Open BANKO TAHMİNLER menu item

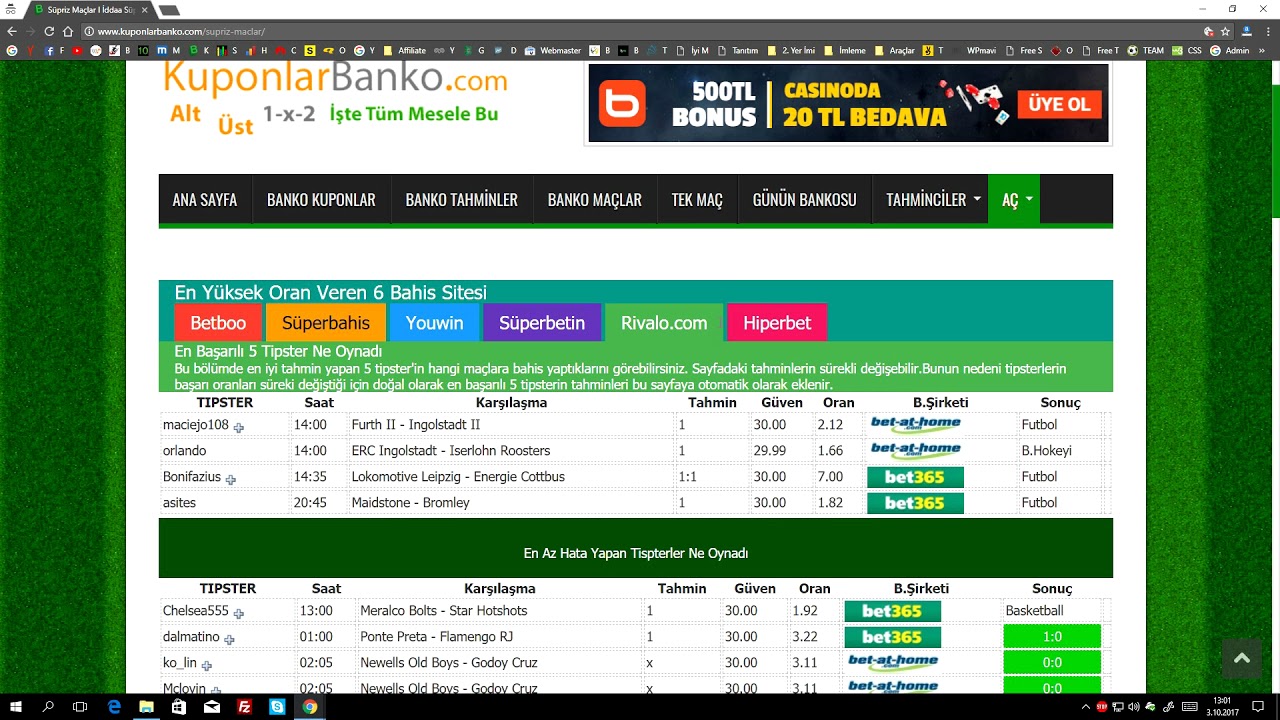(462, 200)
